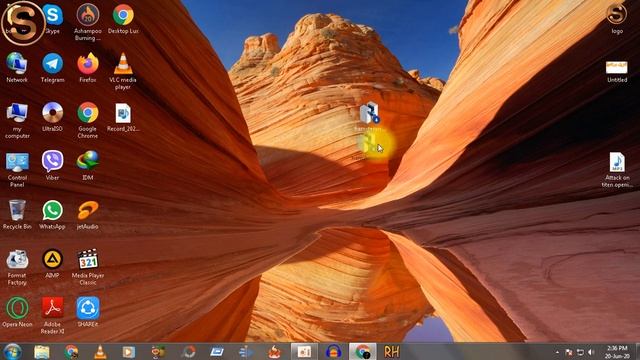This screenshot has height=360, width=640.
Task: Open the tray volume speaker control
Action: pos(591,352)
